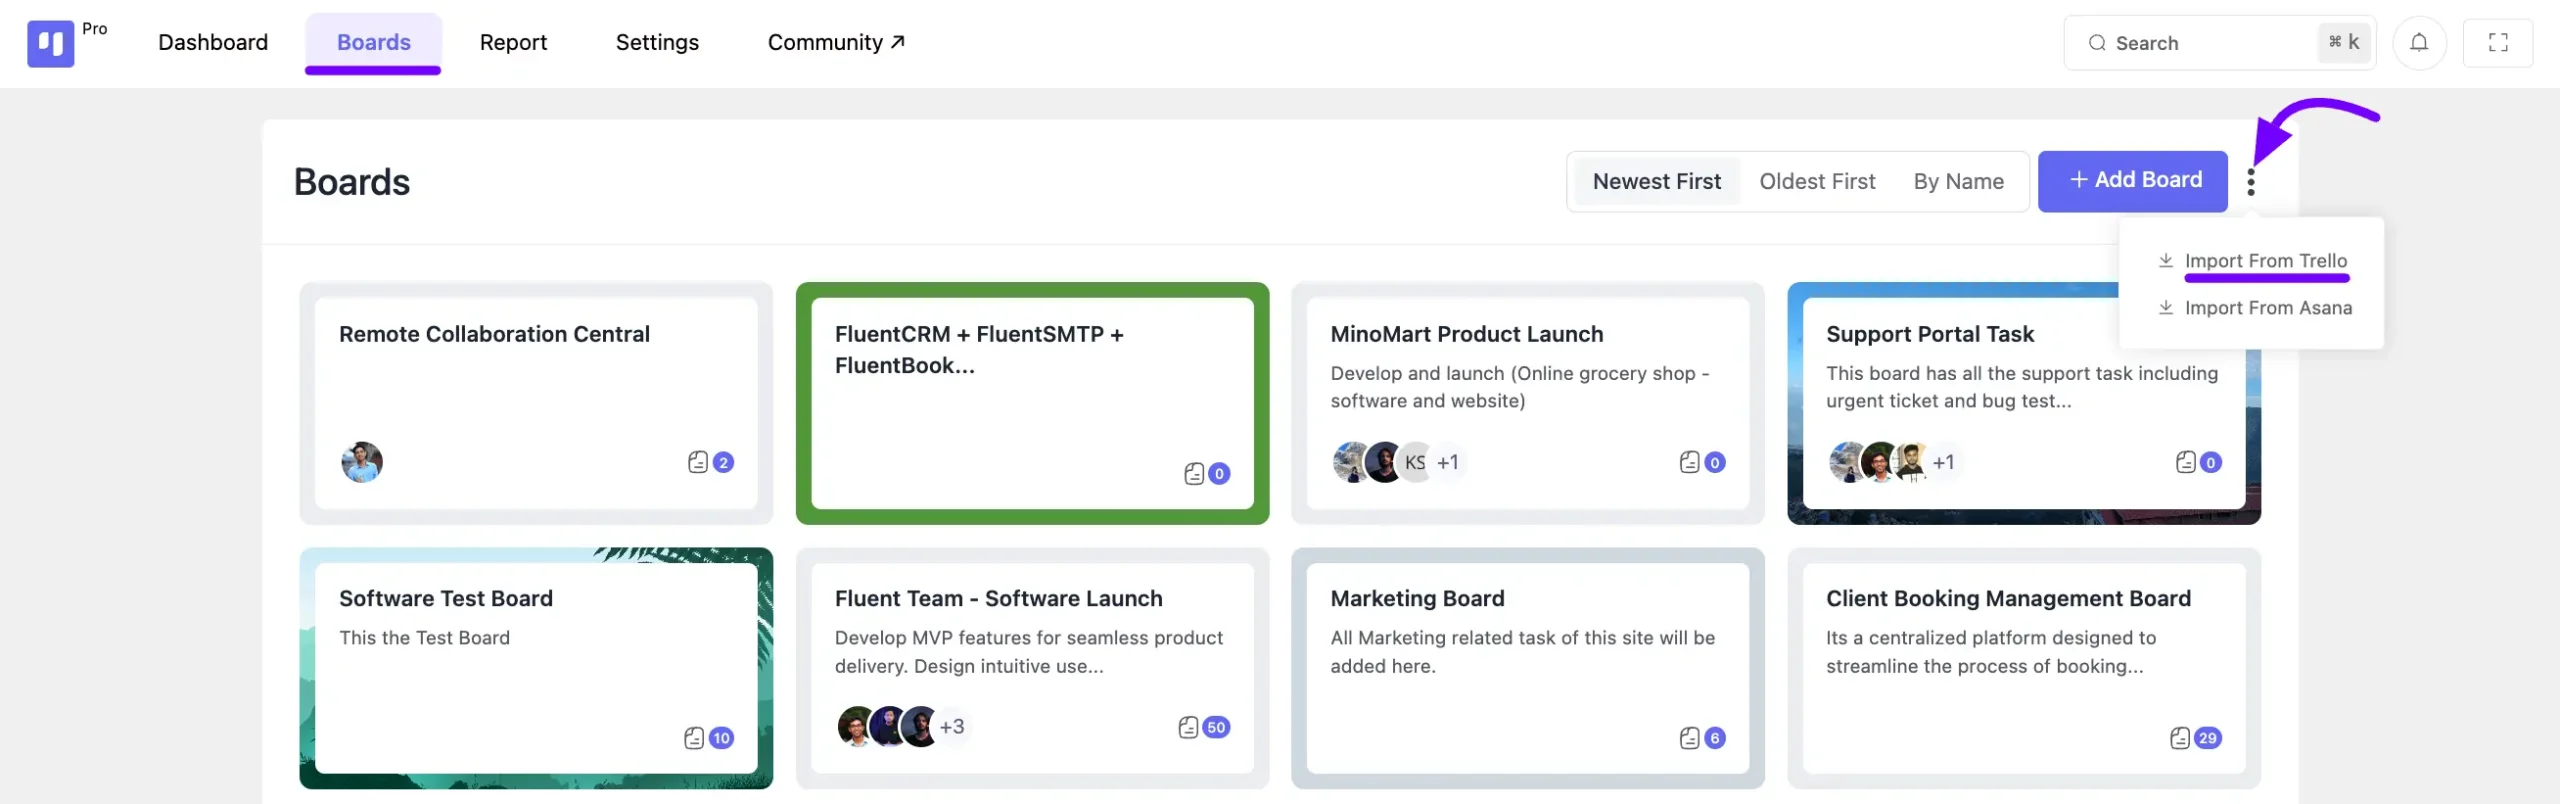
Task: Click the Fluent Boards Pro logo
Action: 50,43
